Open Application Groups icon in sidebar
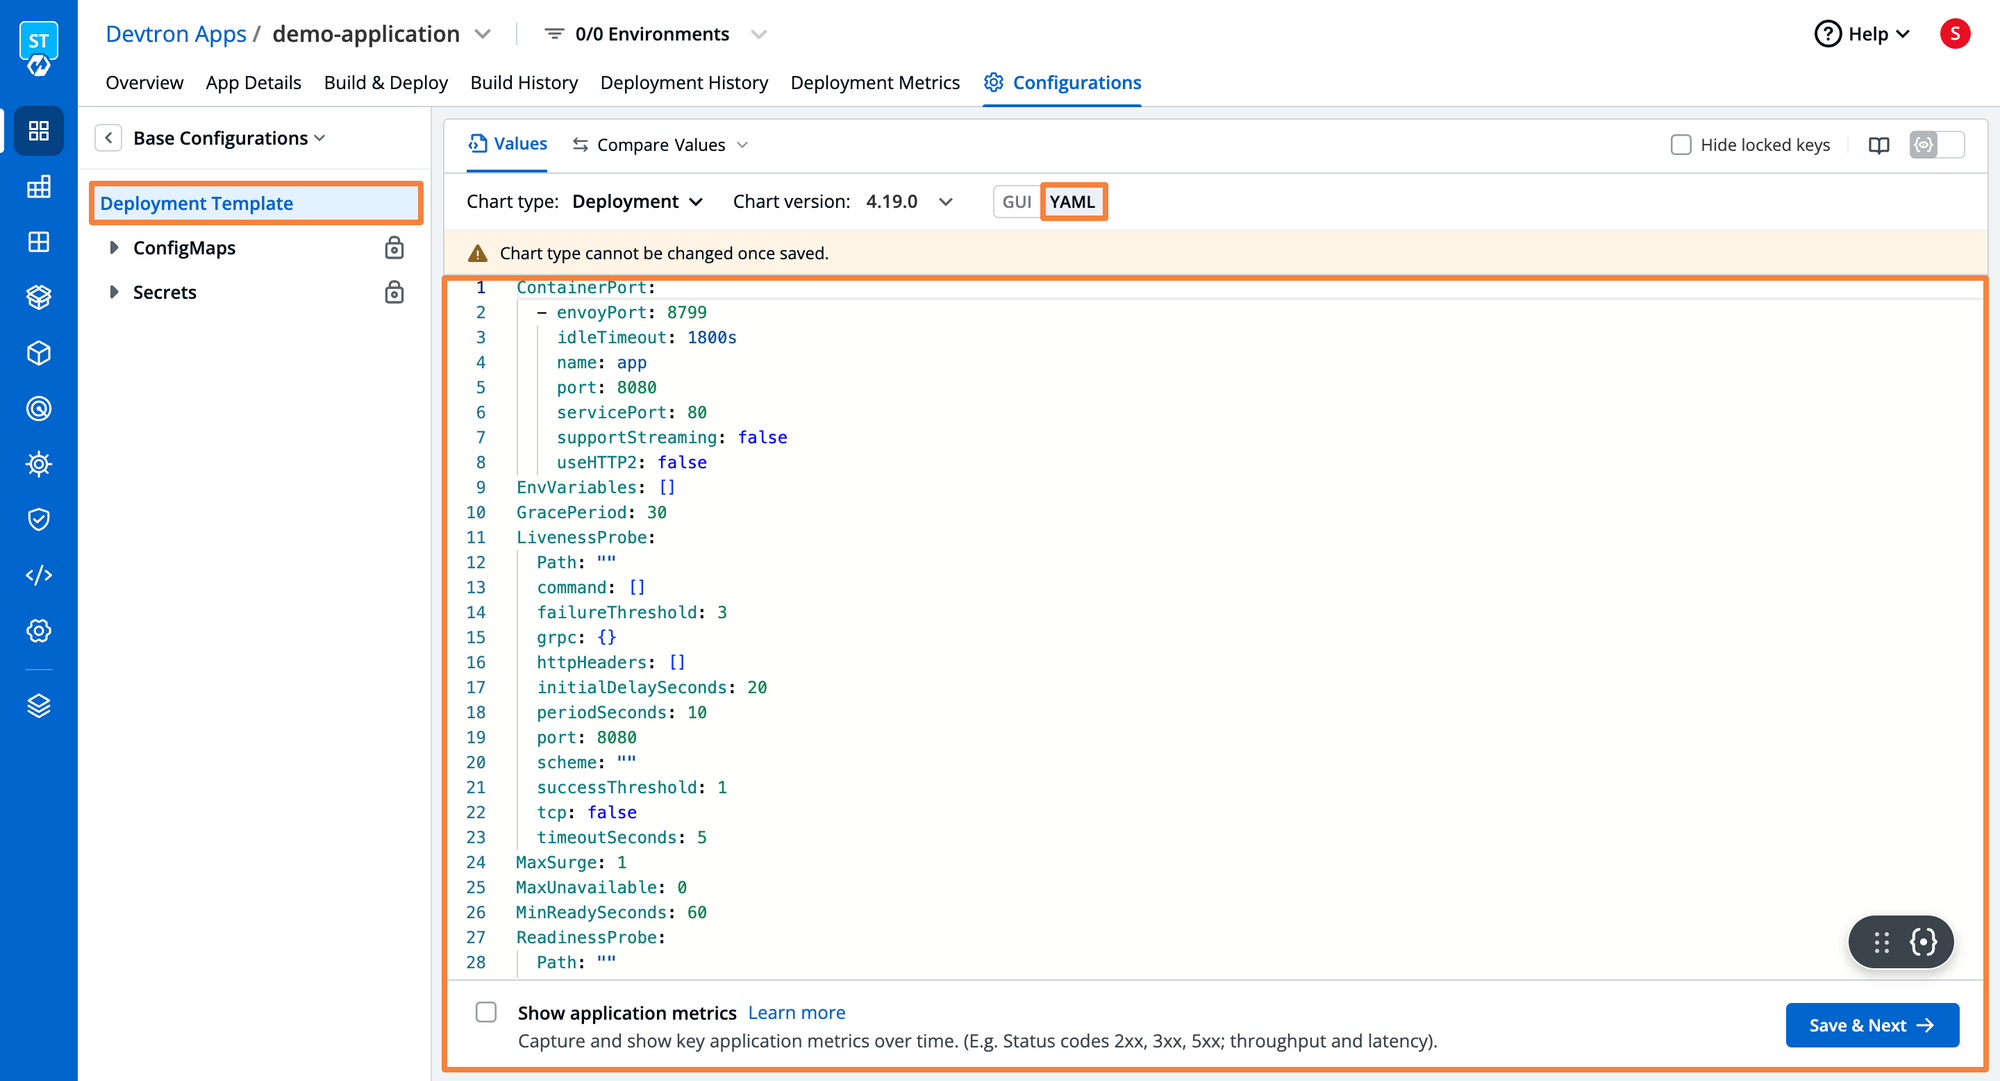The width and height of the screenshot is (2000, 1081). point(38,242)
